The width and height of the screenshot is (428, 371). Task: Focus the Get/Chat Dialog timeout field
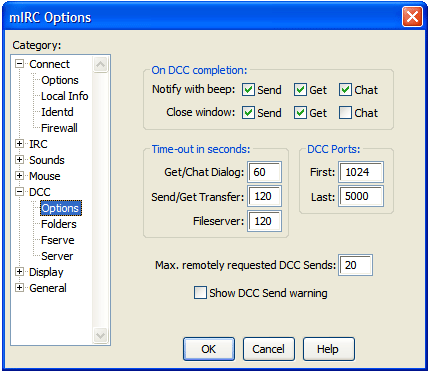264,172
